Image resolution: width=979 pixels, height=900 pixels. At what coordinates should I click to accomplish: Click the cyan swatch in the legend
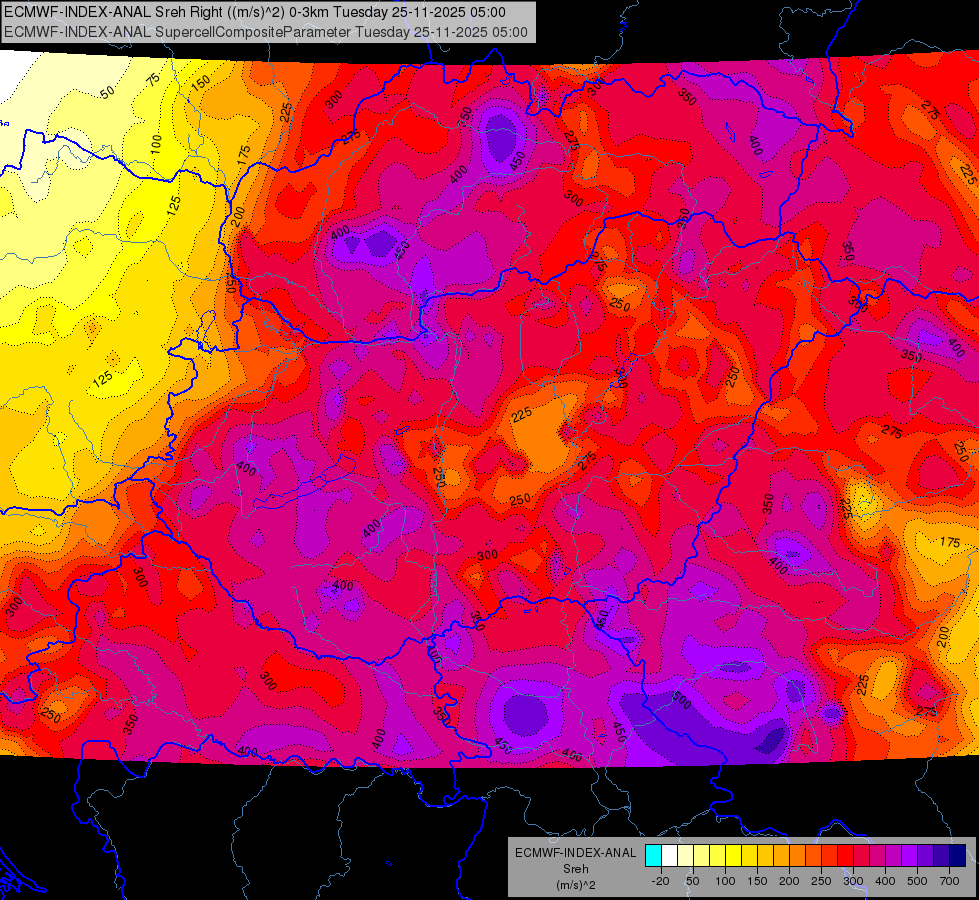[653, 856]
